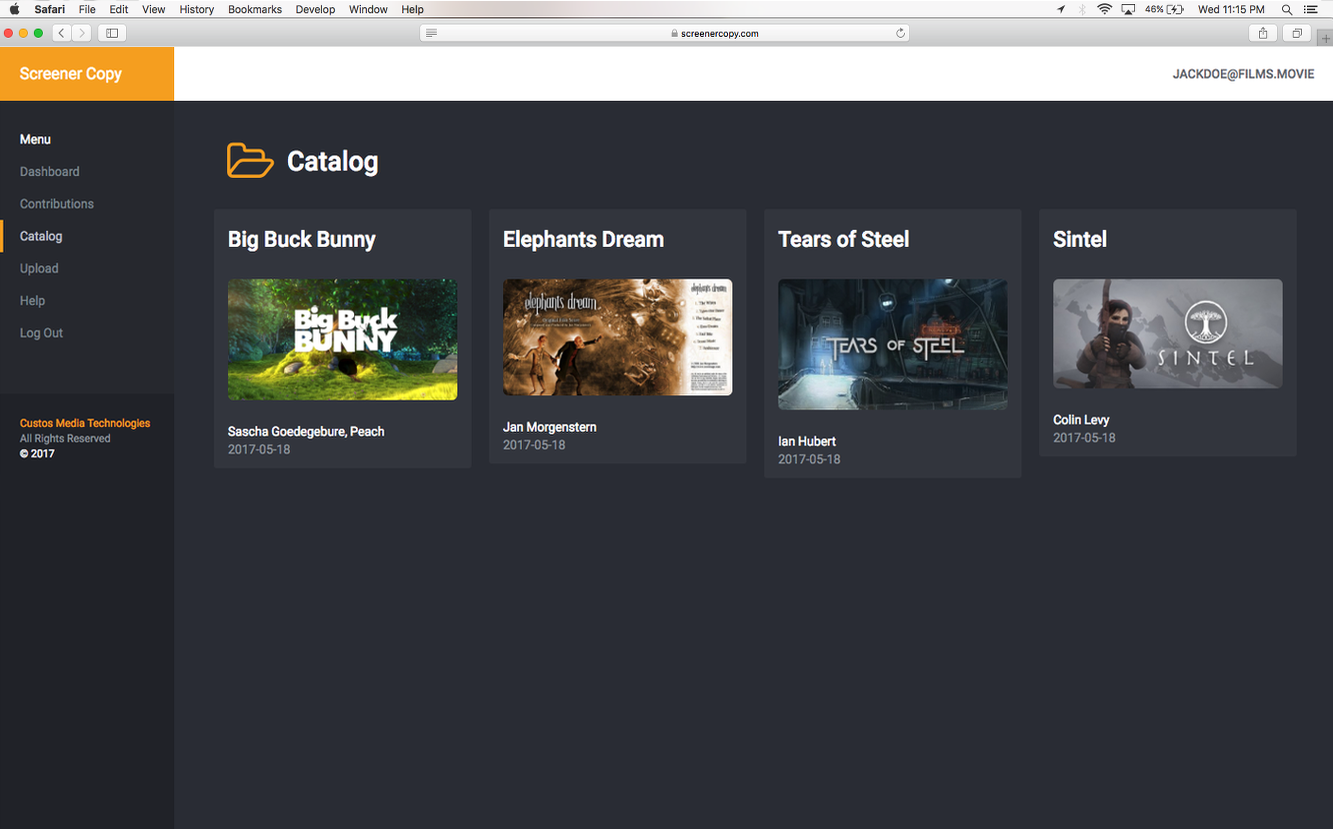This screenshot has height=829, width=1333.
Task: Open Notification Center icon
Action: (x=1311, y=9)
